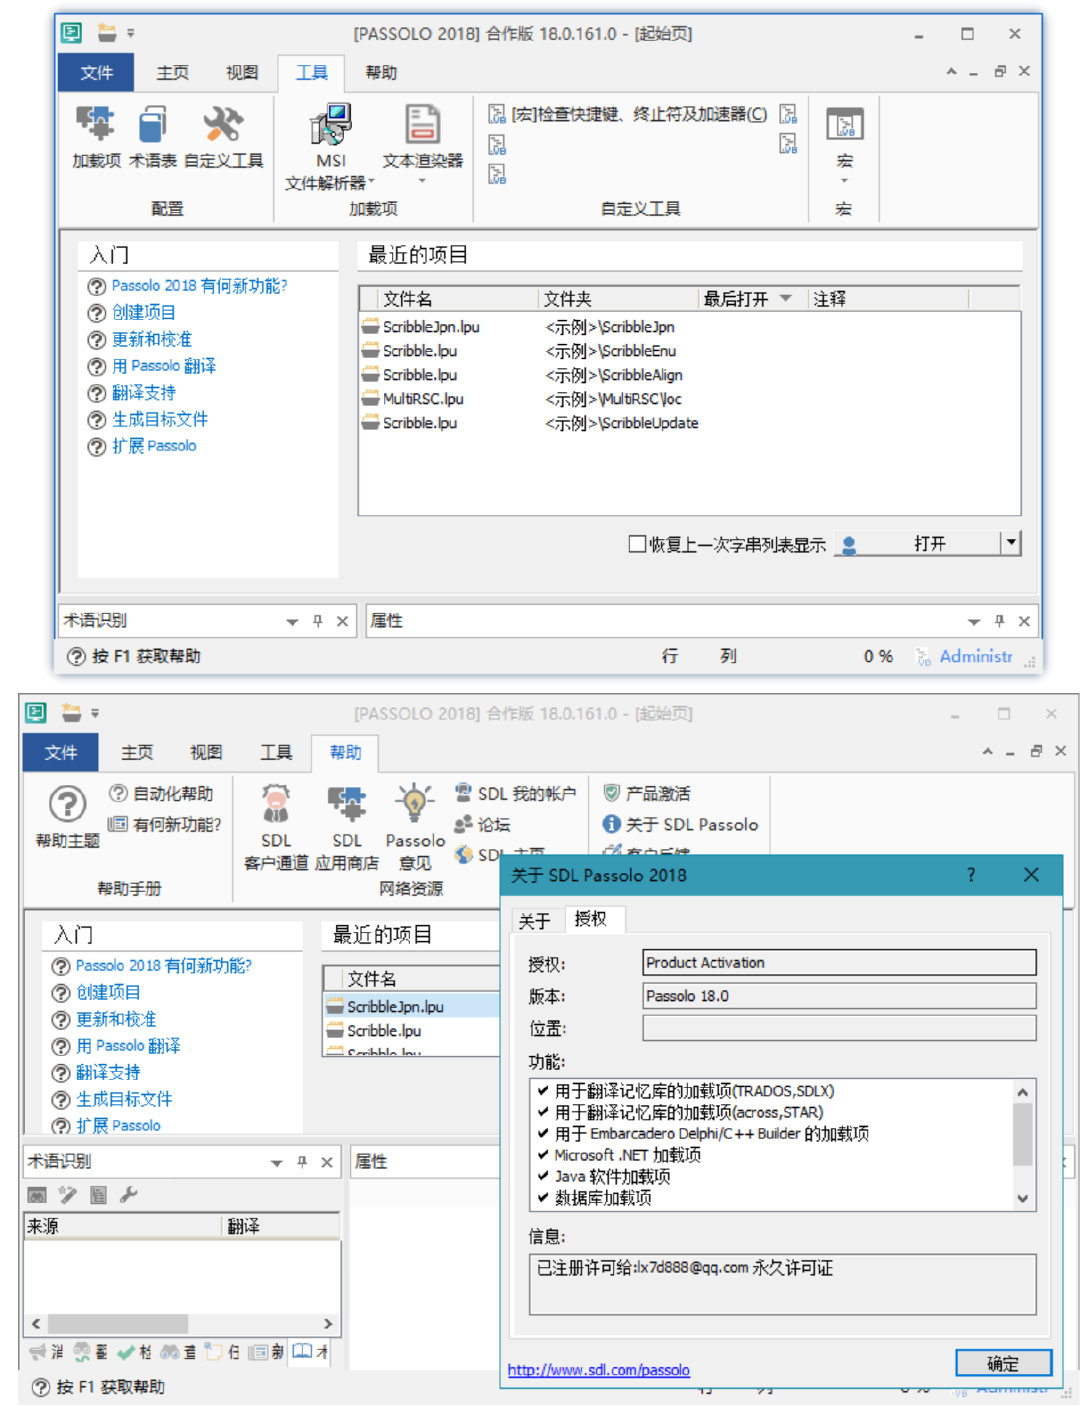Open 术语识别 panel menu arrow in 工具-ribbon window

(292, 622)
